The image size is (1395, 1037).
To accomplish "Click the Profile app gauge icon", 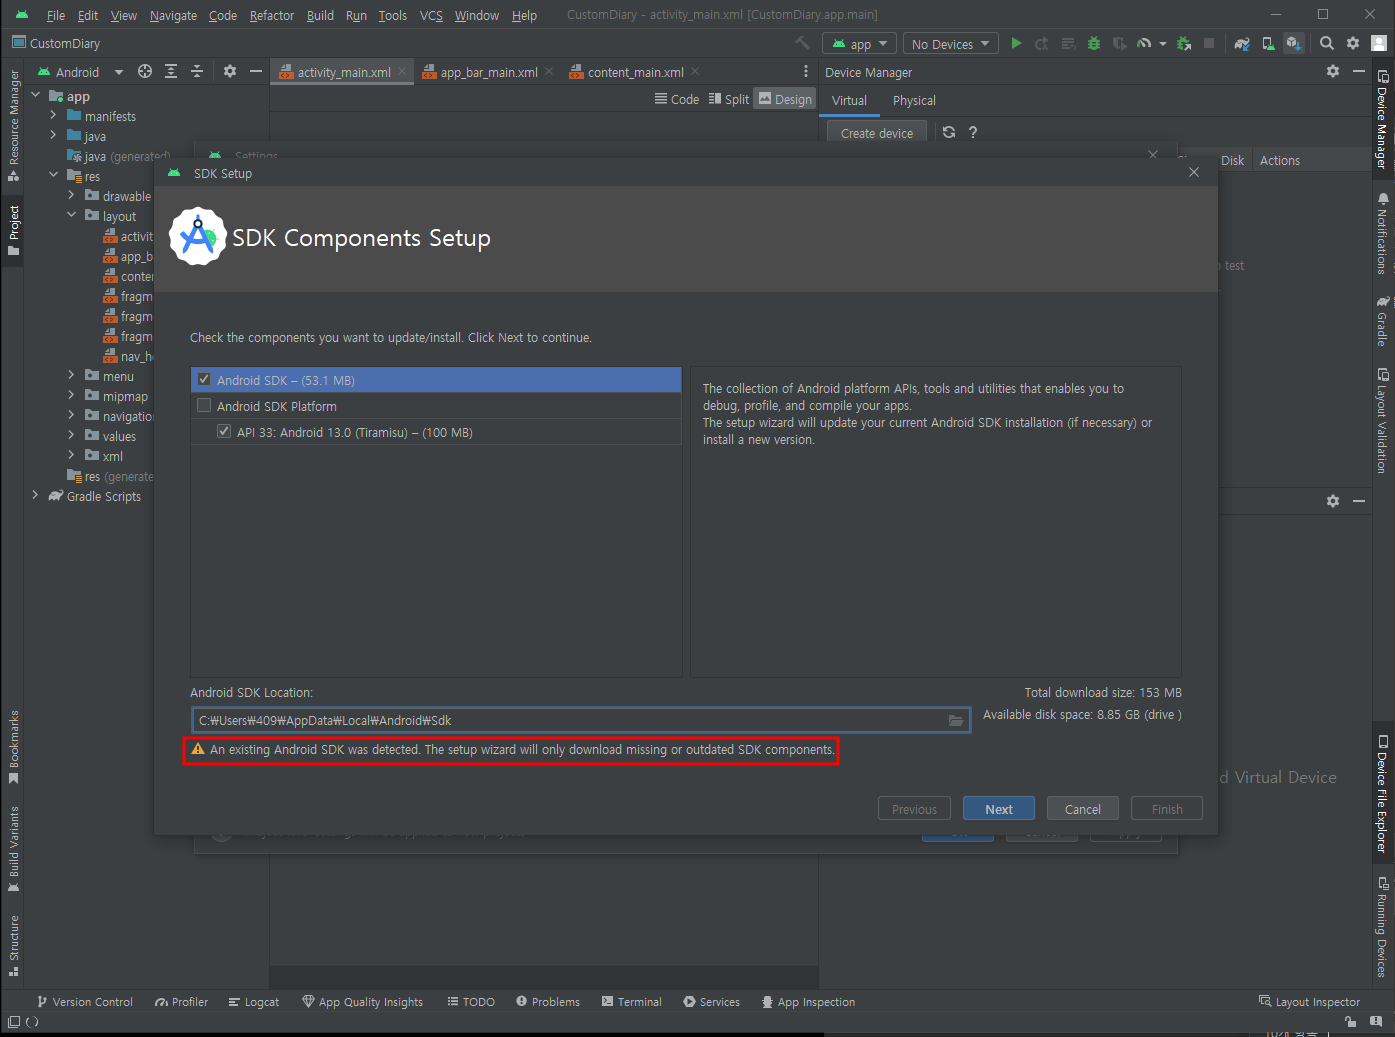I will [x=1144, y=43].
